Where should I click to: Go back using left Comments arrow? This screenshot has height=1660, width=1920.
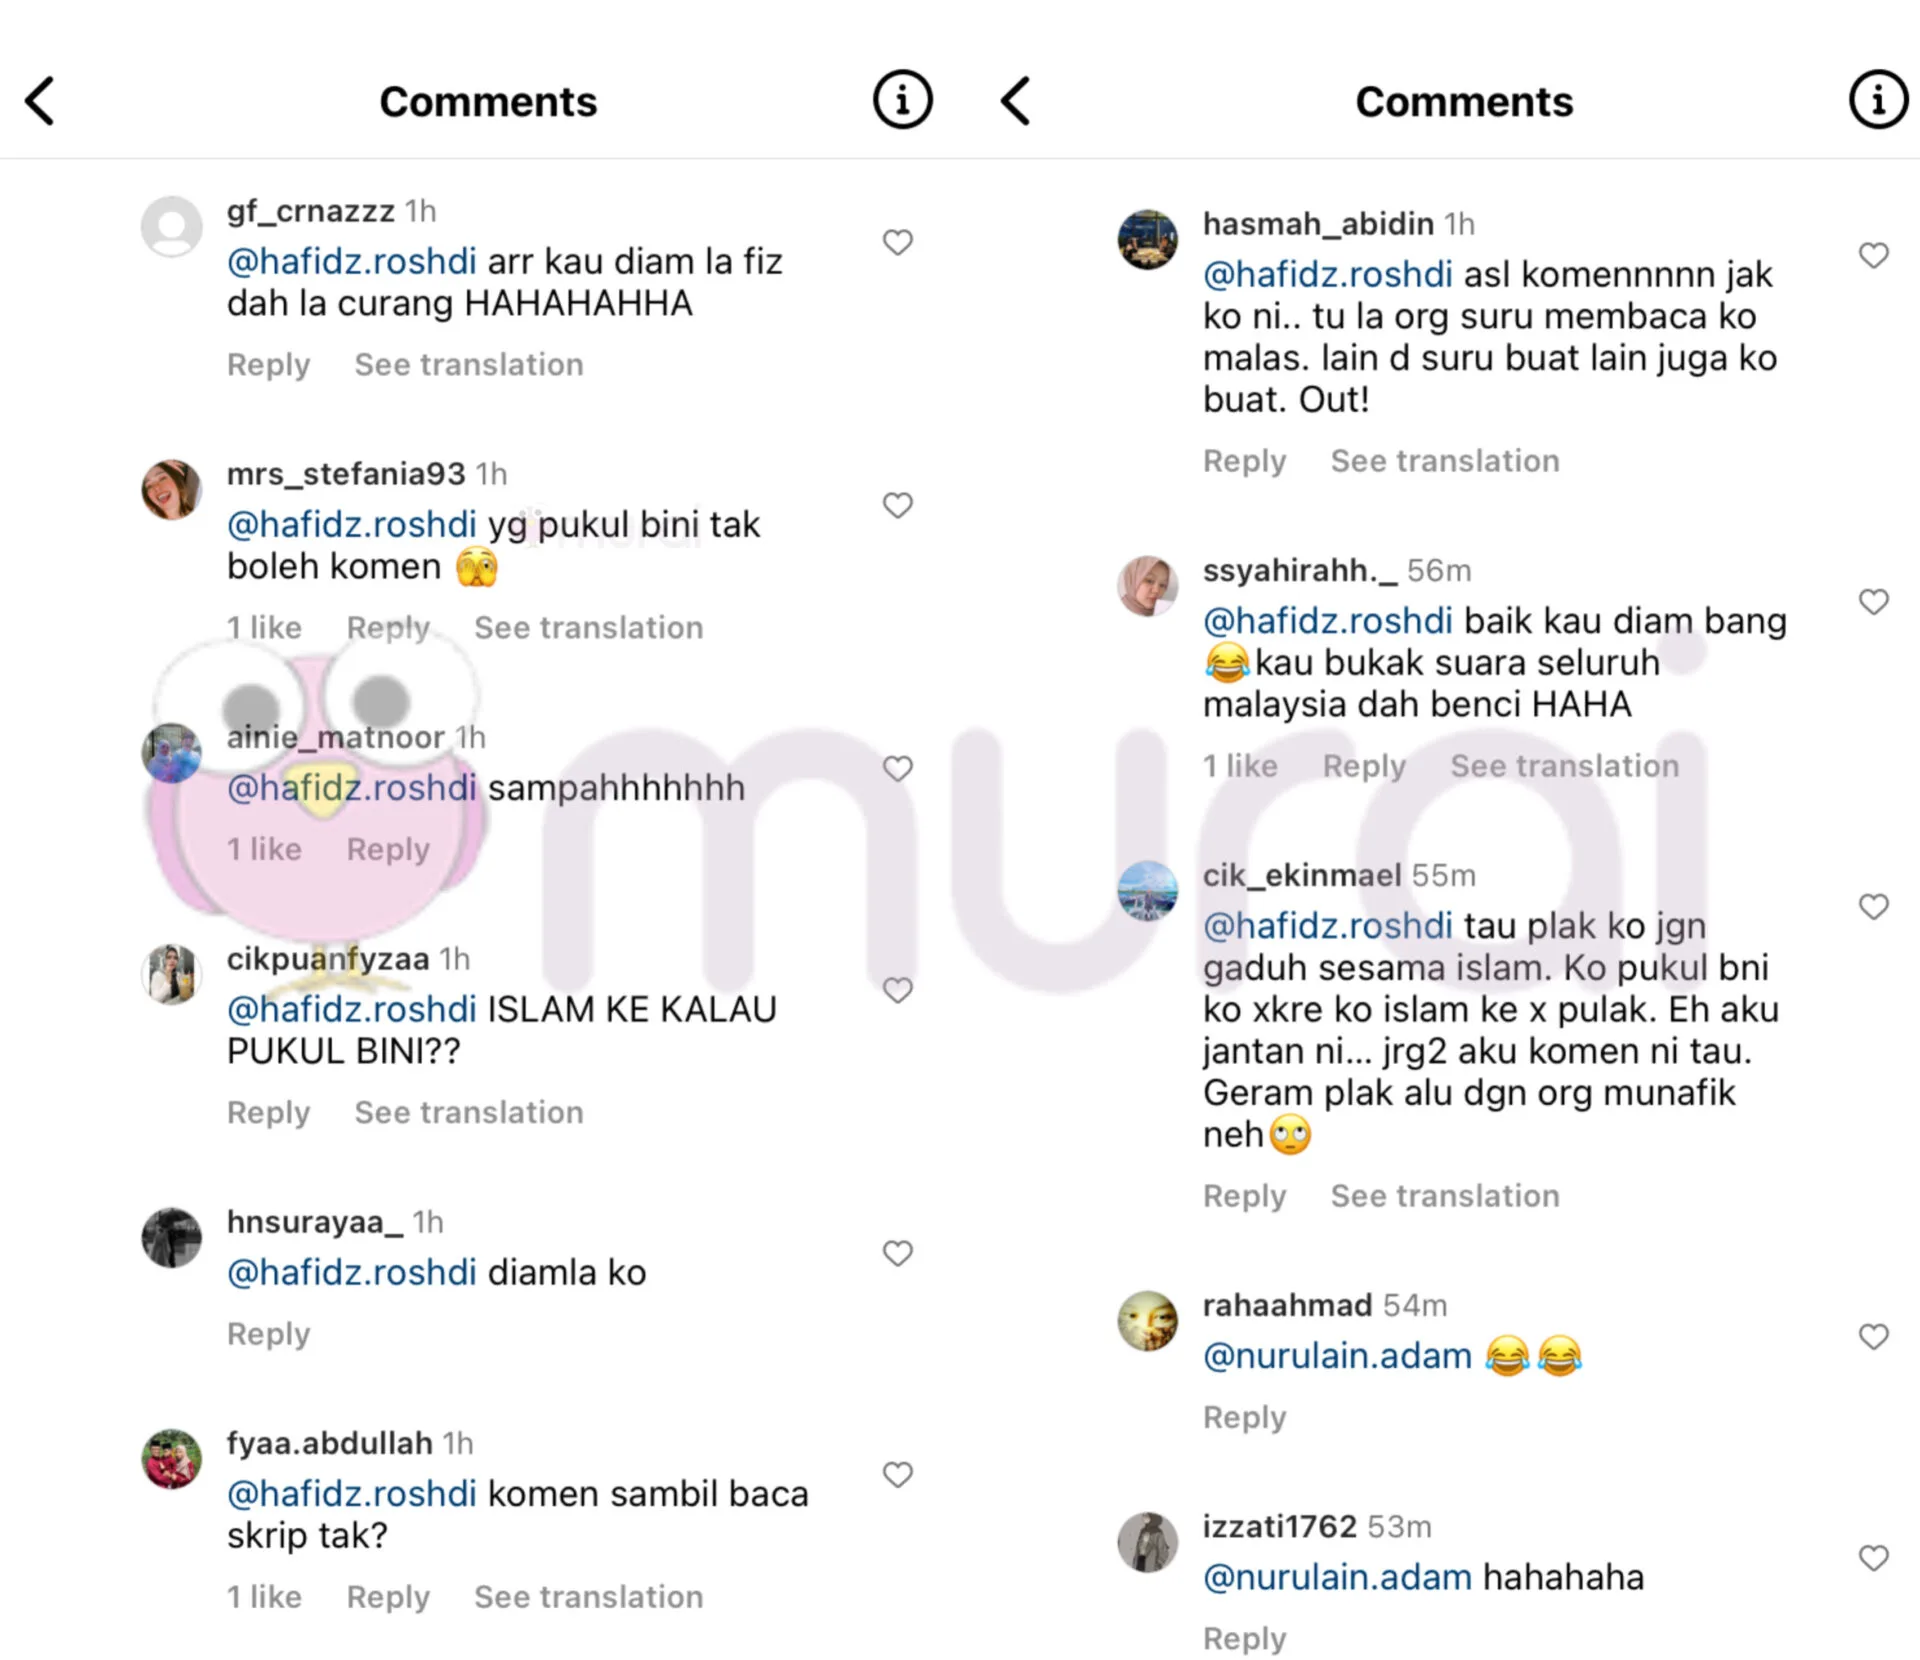pyautogui.click(x=40, y=101)
